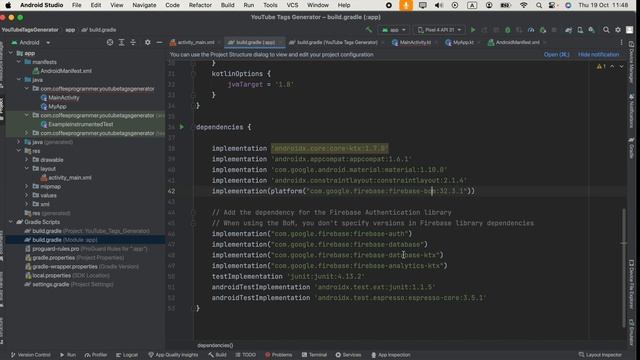Open IDE settings gear in main toolbar
The image size is (640, 360).
click(x=618, y=30)
